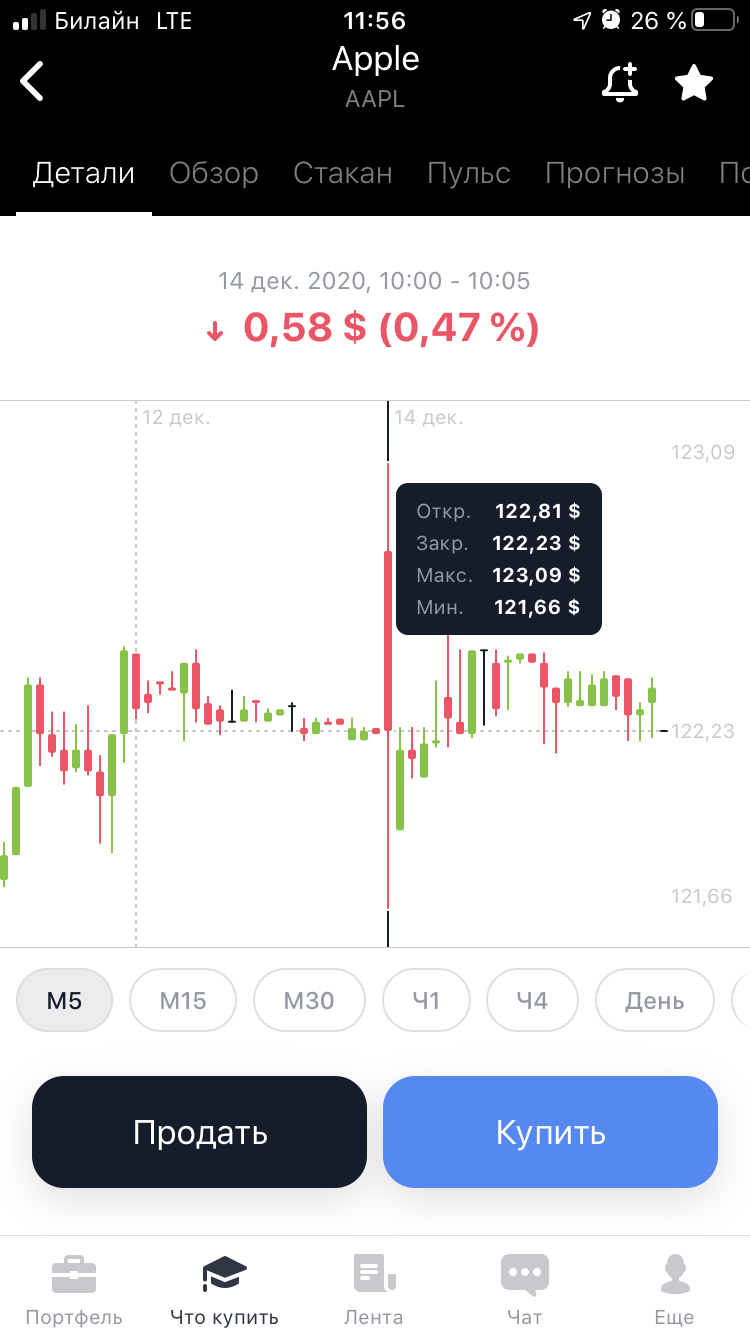Tap the Продать button
Viewport: 750px width, 1334px height.
[199, 1132]
